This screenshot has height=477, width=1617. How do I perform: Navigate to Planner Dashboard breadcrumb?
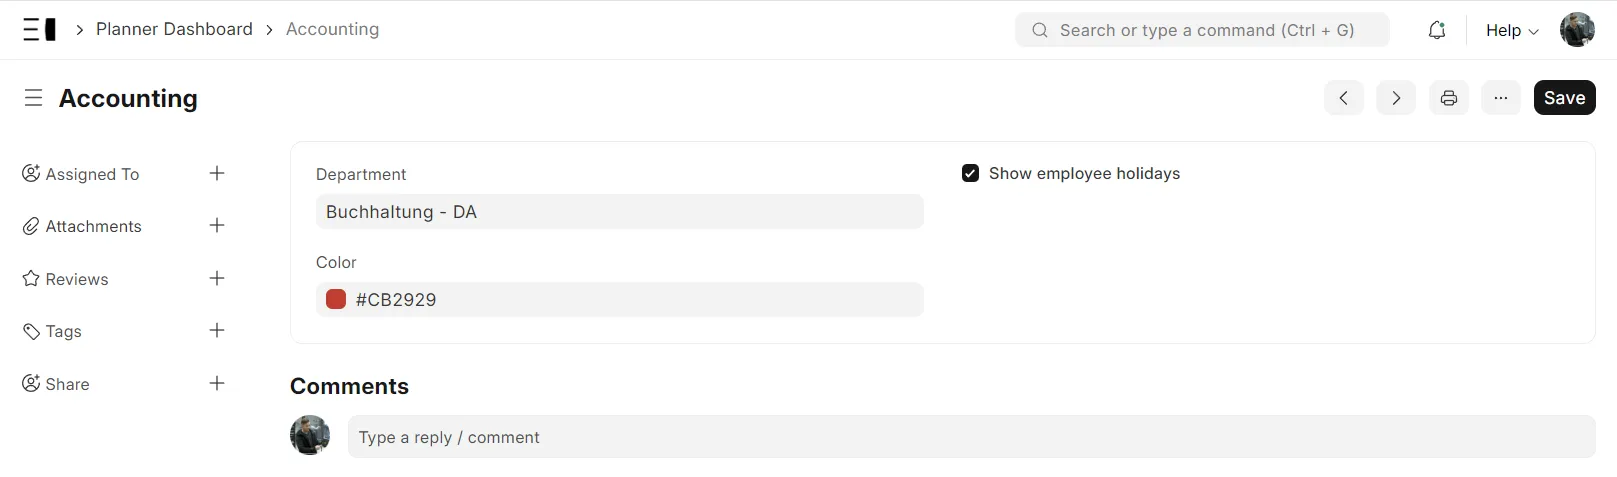(174, 29)
